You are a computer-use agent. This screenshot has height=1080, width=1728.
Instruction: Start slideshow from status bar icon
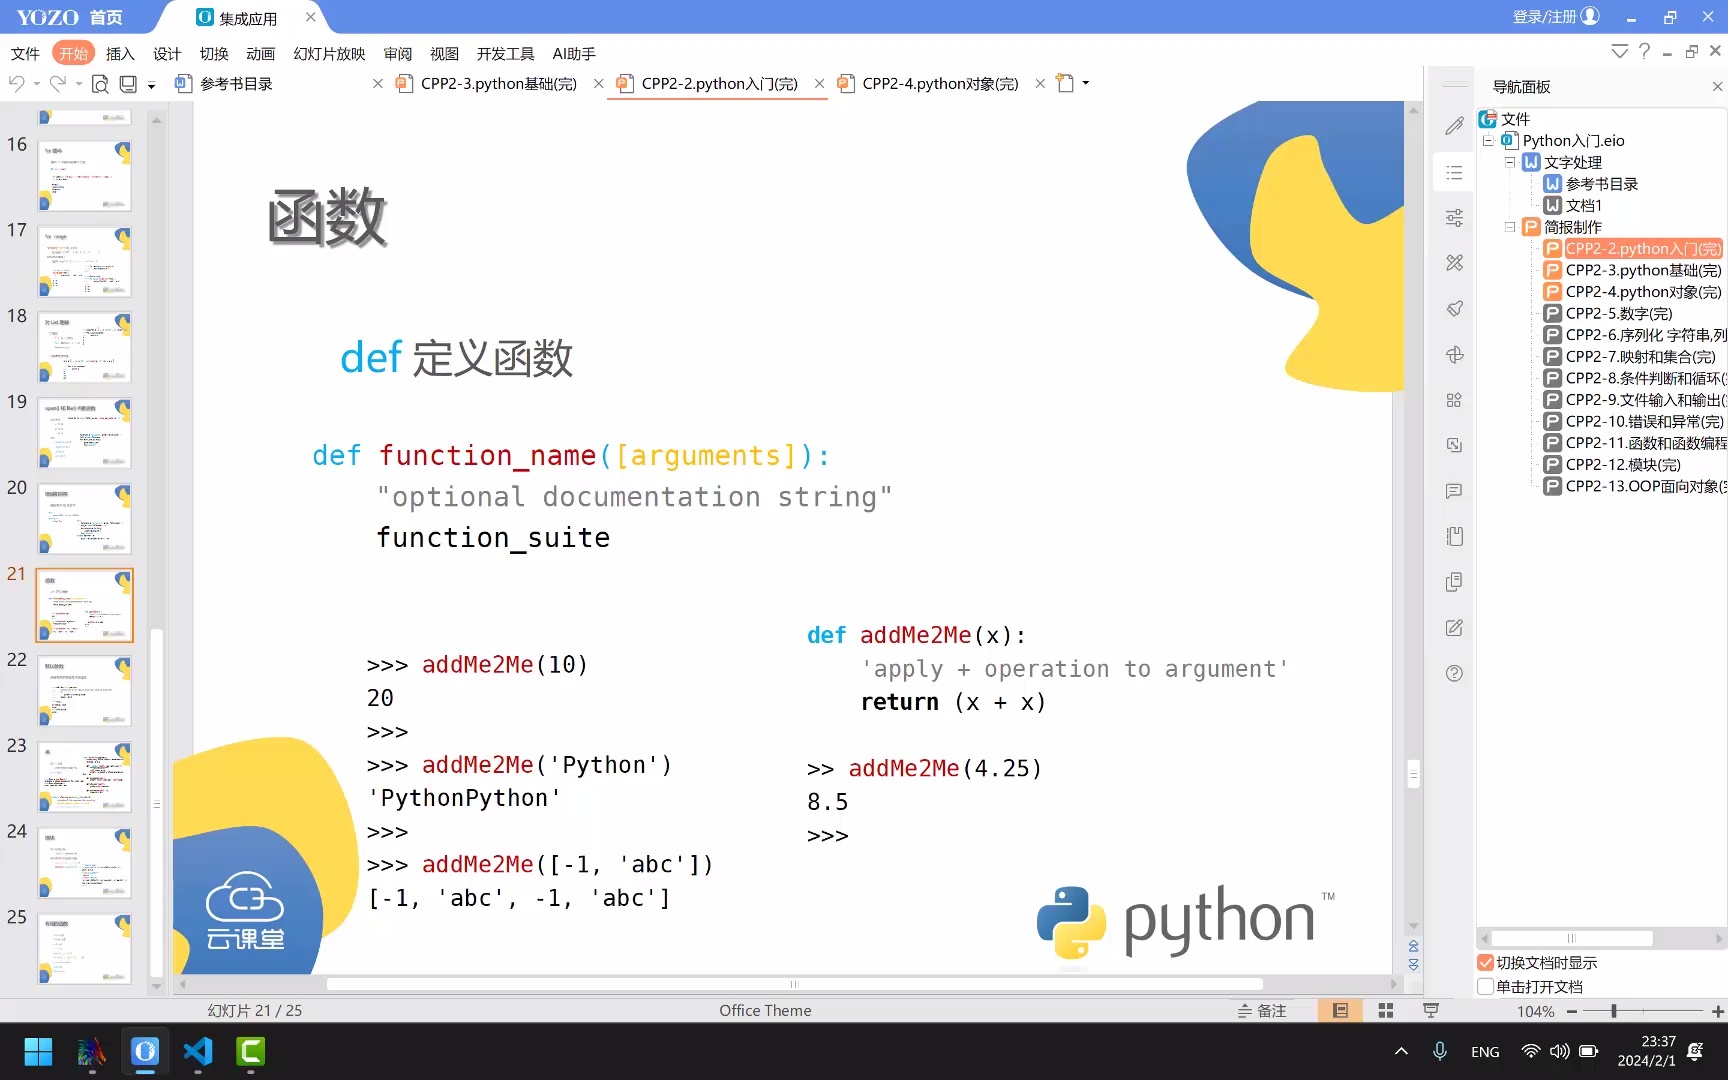click(x=1431, y=1011)
